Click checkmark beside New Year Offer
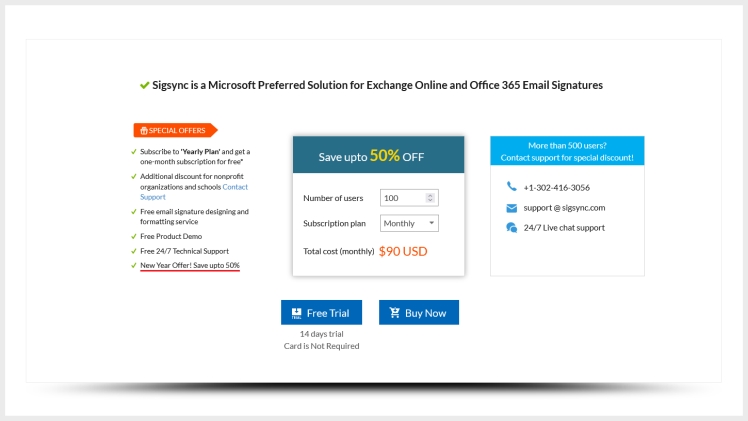748x421 pixels. (134, 265)
